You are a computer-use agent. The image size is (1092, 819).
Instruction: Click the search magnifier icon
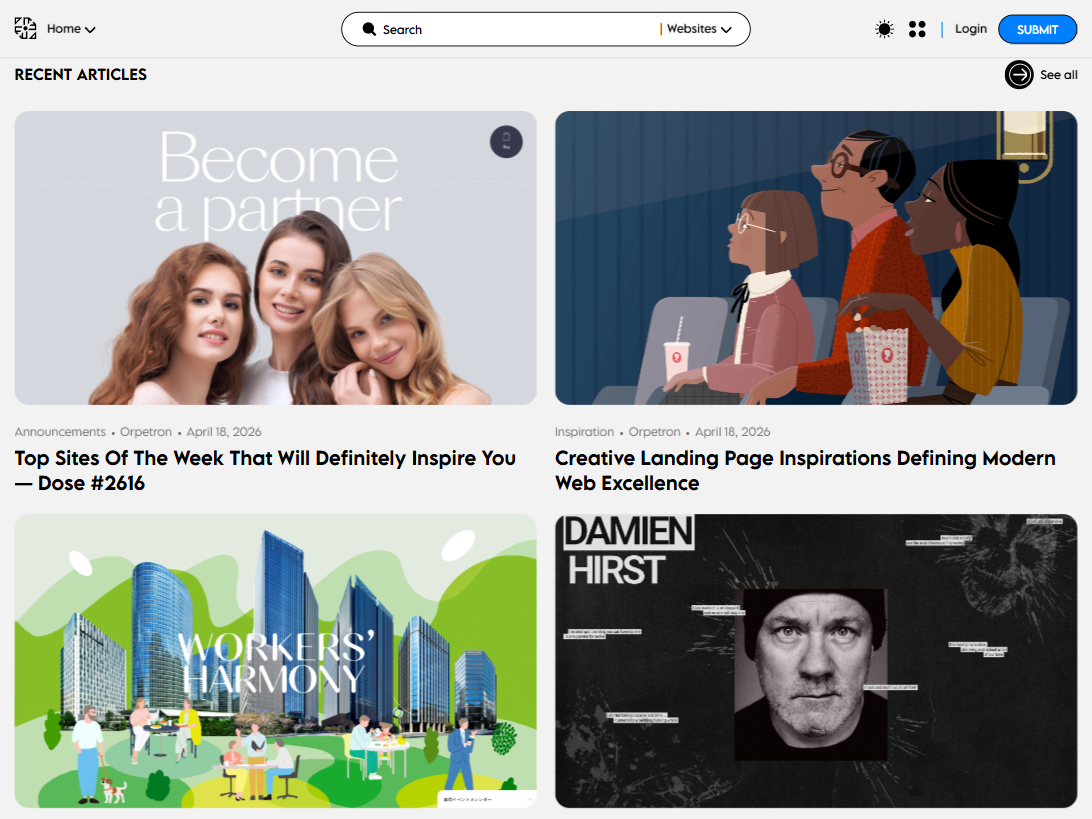pyautogui.click(x=369, y=29)
